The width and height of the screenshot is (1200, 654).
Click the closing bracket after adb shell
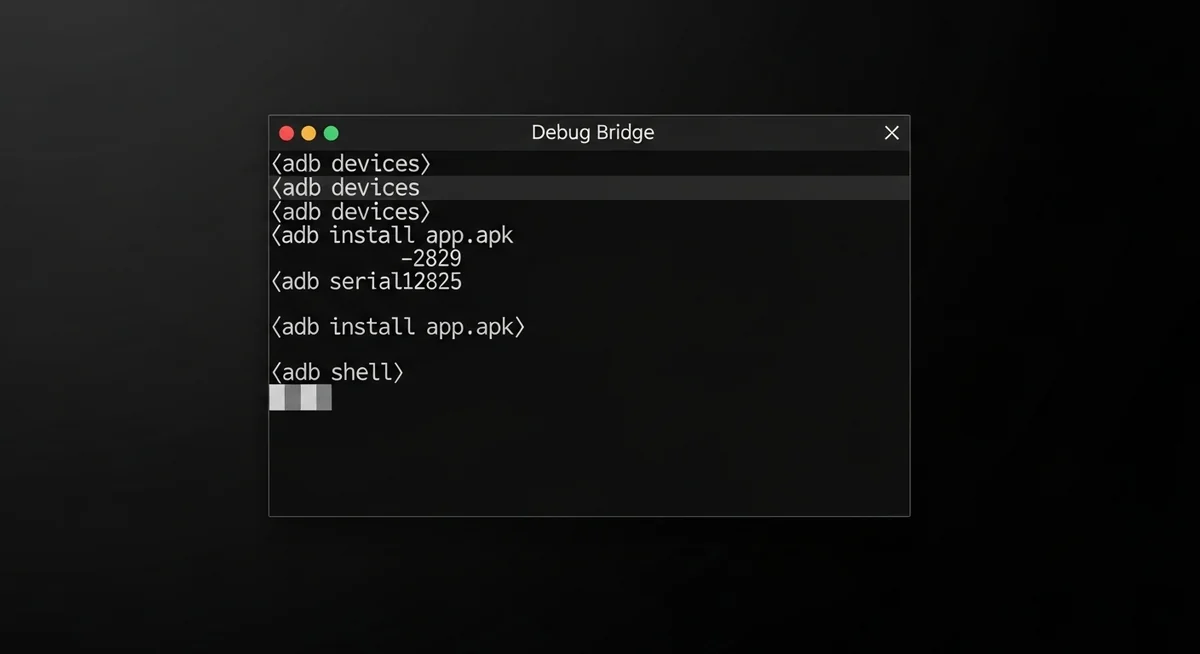pyautogui.click(x=398, y=371)
